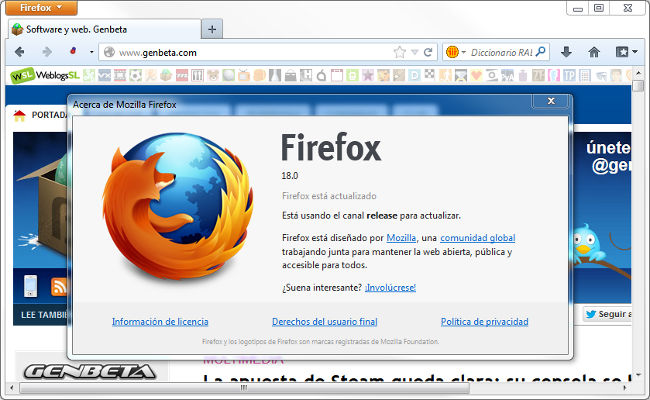Open the teddy bear bookmark icon
Screen dimensions: 650x400
coord(213,75)
